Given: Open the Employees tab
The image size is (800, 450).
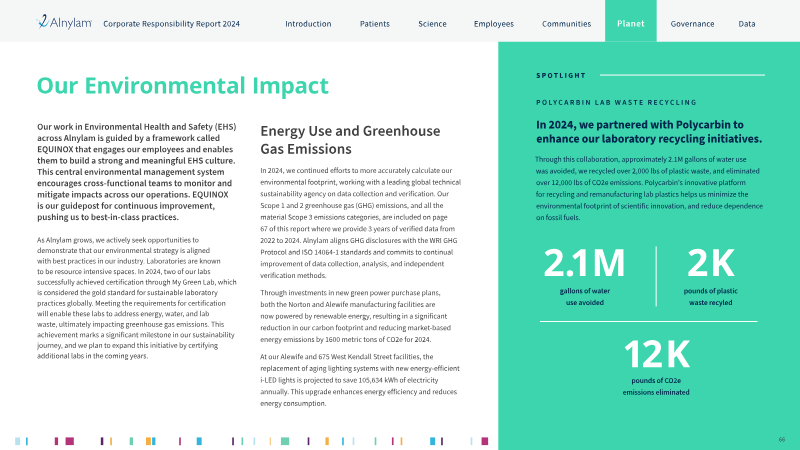Looking at the screenshot, I should click(493, 23).
